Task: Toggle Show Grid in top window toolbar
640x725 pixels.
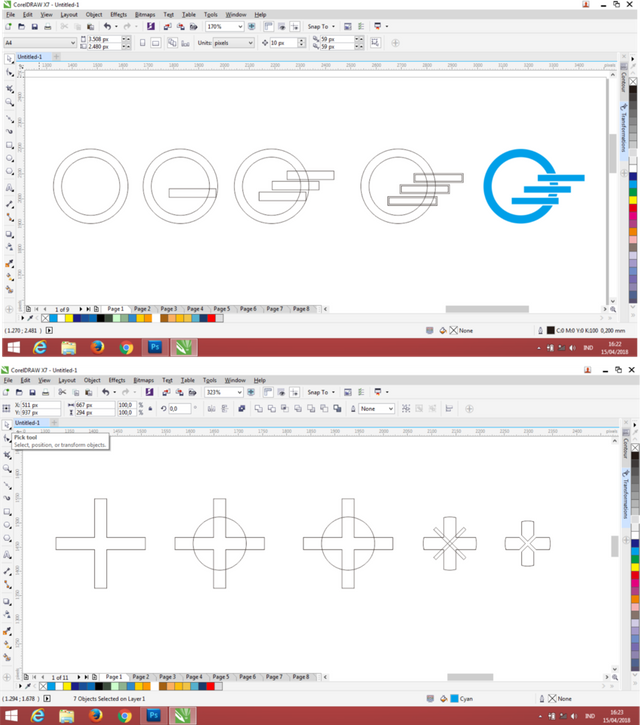Action: pos(281,27)
